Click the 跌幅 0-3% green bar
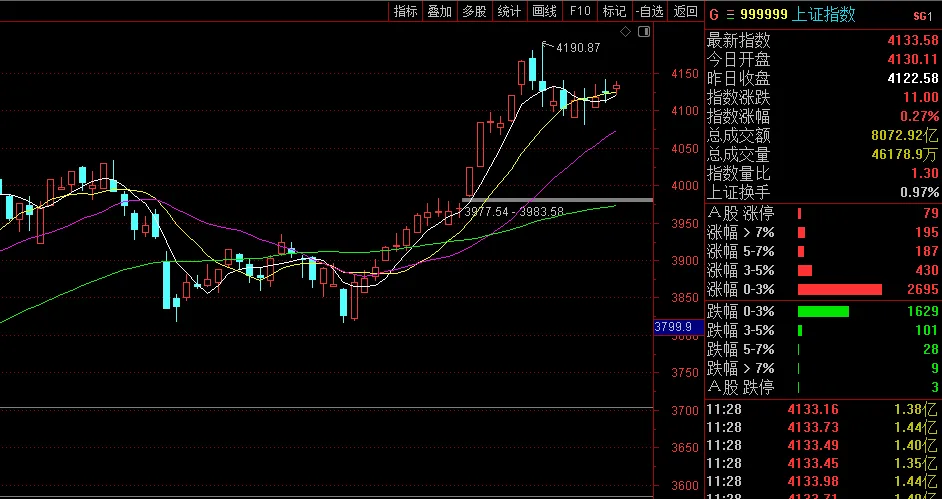This screenshot has height=499, width=942. click(823, 311)
